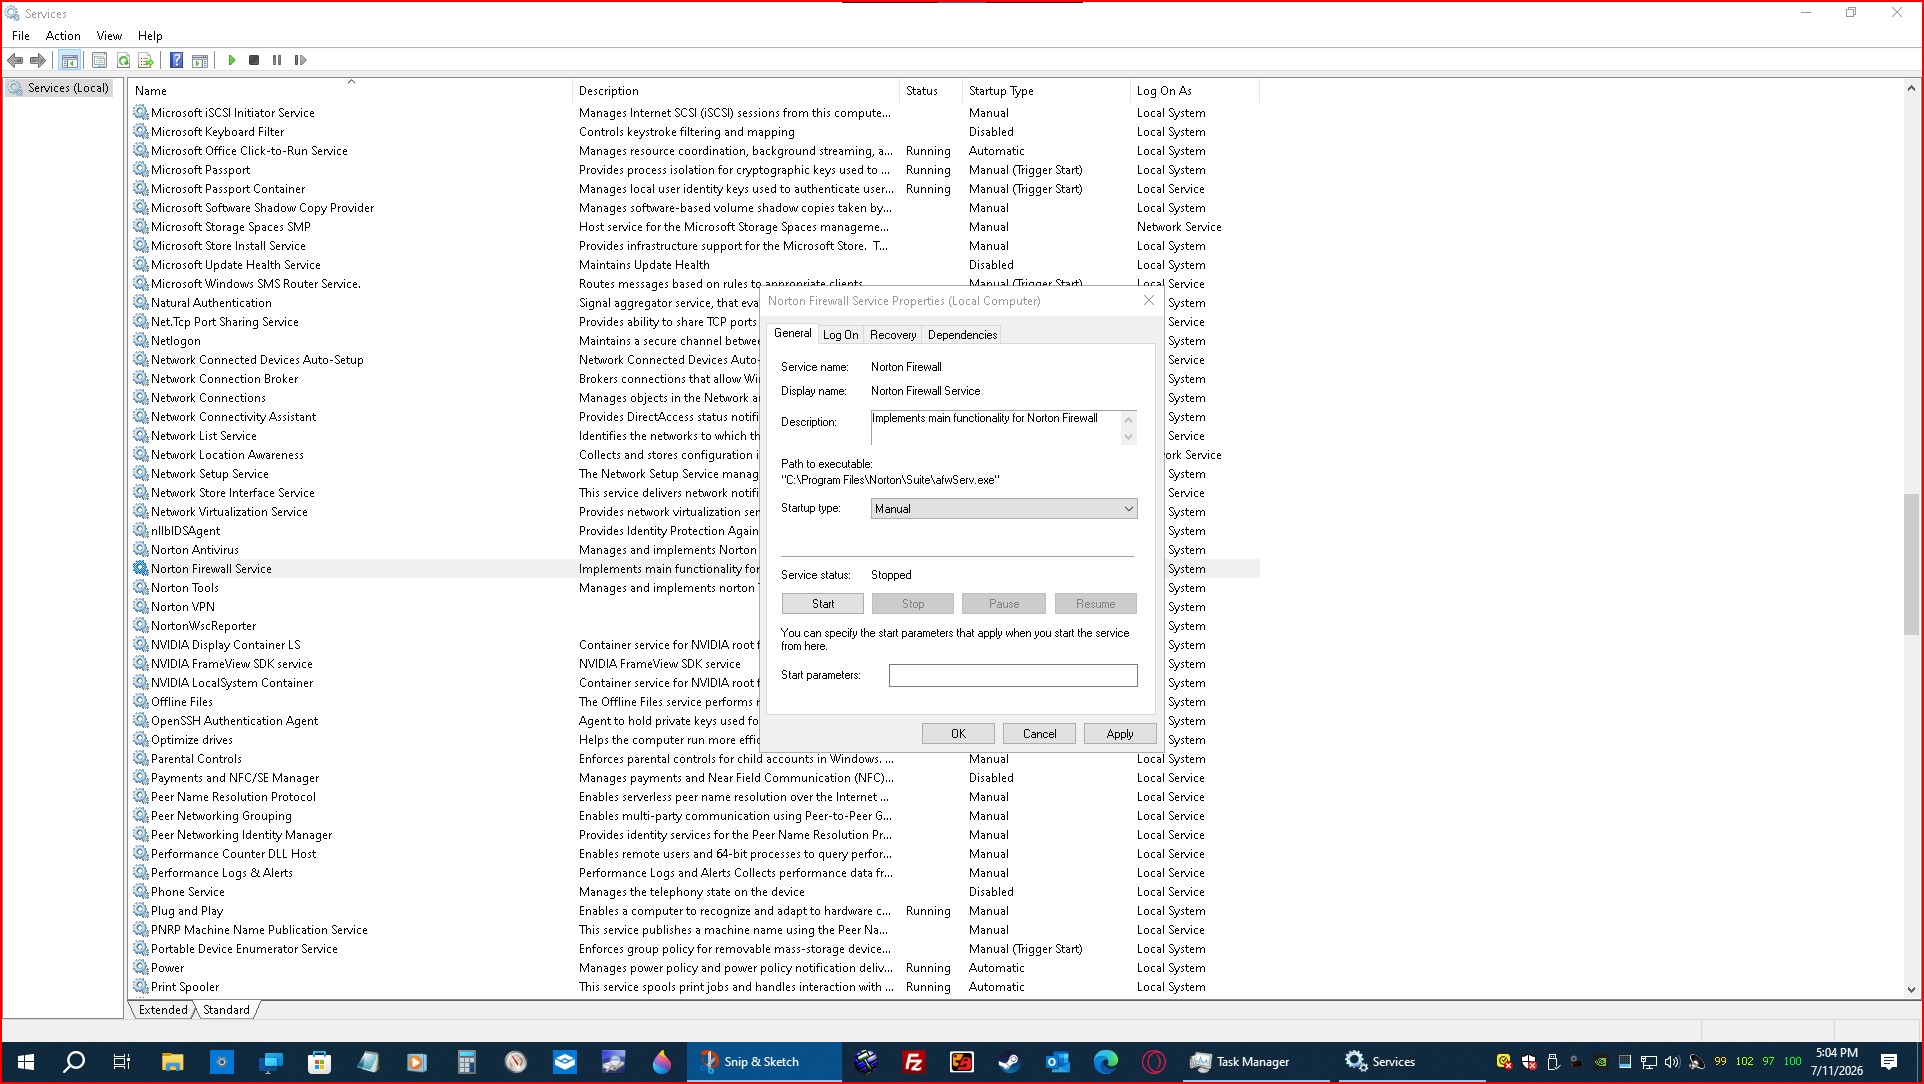1924x1084 pixels.
Task: Stop the service with the toolbar square icon
Action: 254,60
